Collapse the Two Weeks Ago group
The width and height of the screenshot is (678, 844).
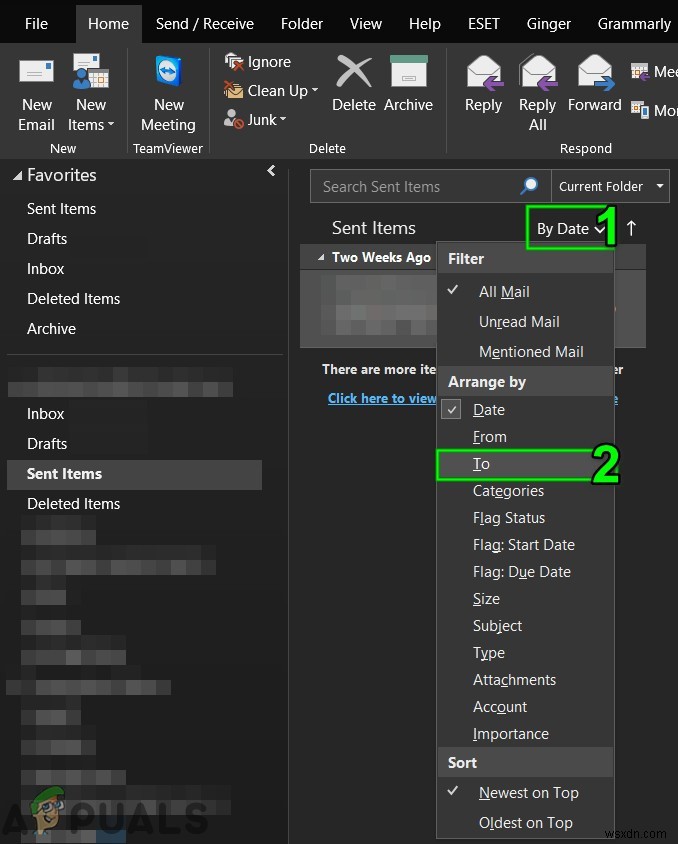(x=321, y=258)
